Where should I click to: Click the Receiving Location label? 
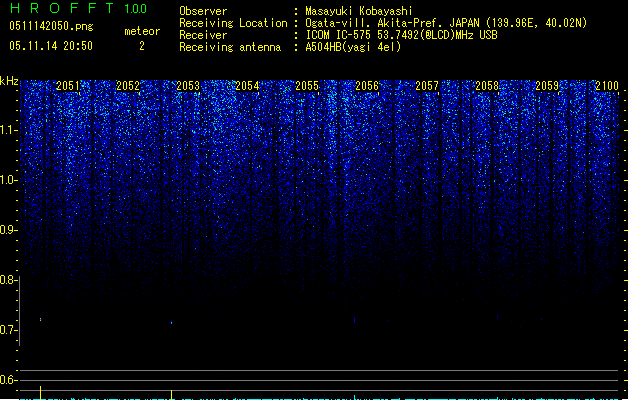(233, 23)
